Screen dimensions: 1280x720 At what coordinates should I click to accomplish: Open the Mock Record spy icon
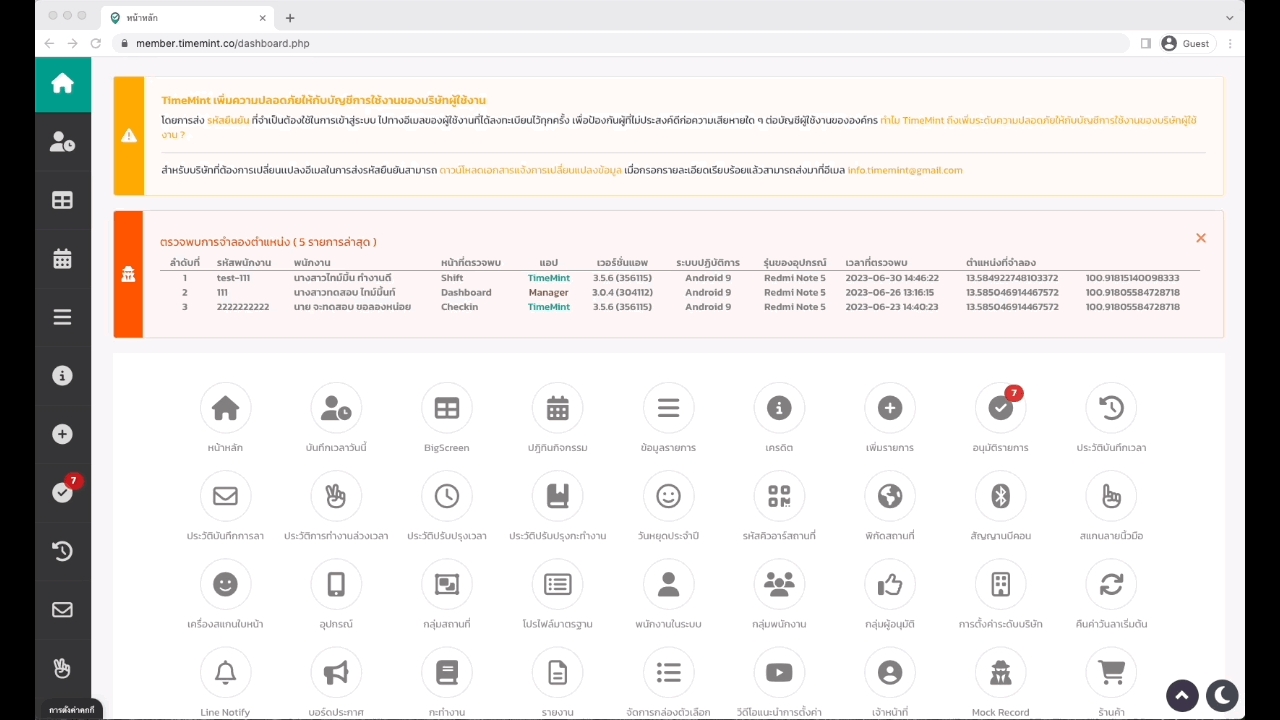click(1000, 673)
